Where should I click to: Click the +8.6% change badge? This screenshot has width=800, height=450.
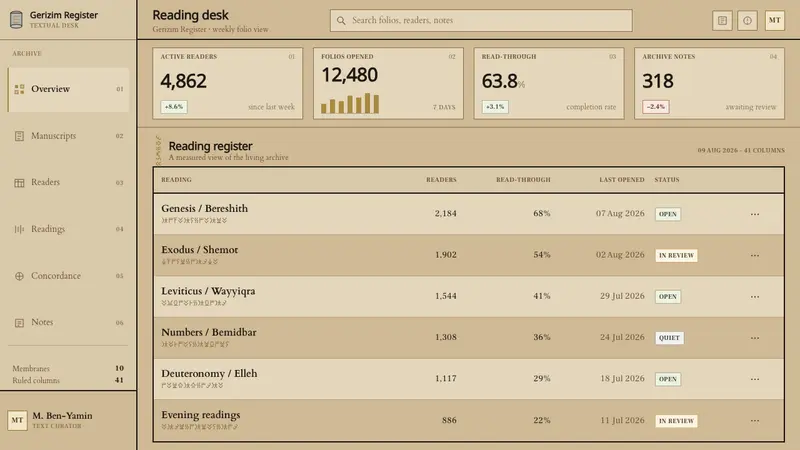[x=174, y=107]
